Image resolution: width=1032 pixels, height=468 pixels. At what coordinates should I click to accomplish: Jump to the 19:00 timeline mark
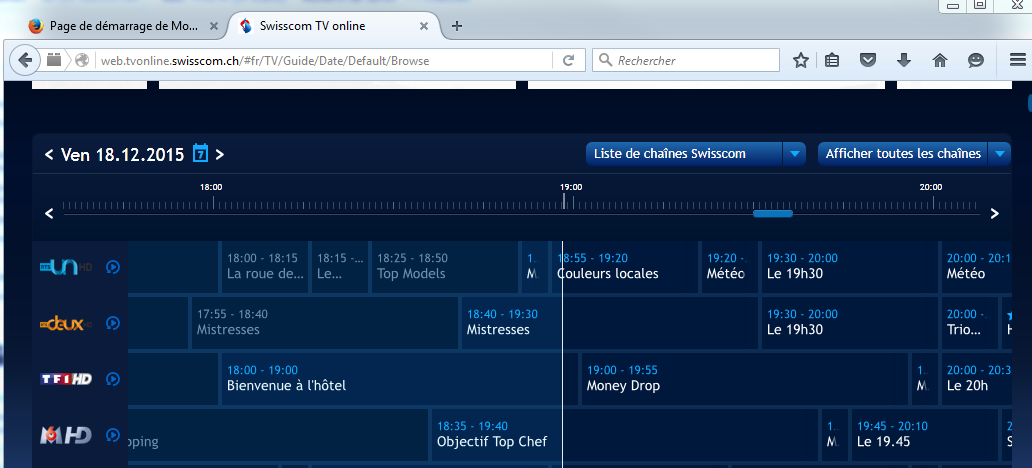click(571, 187)
